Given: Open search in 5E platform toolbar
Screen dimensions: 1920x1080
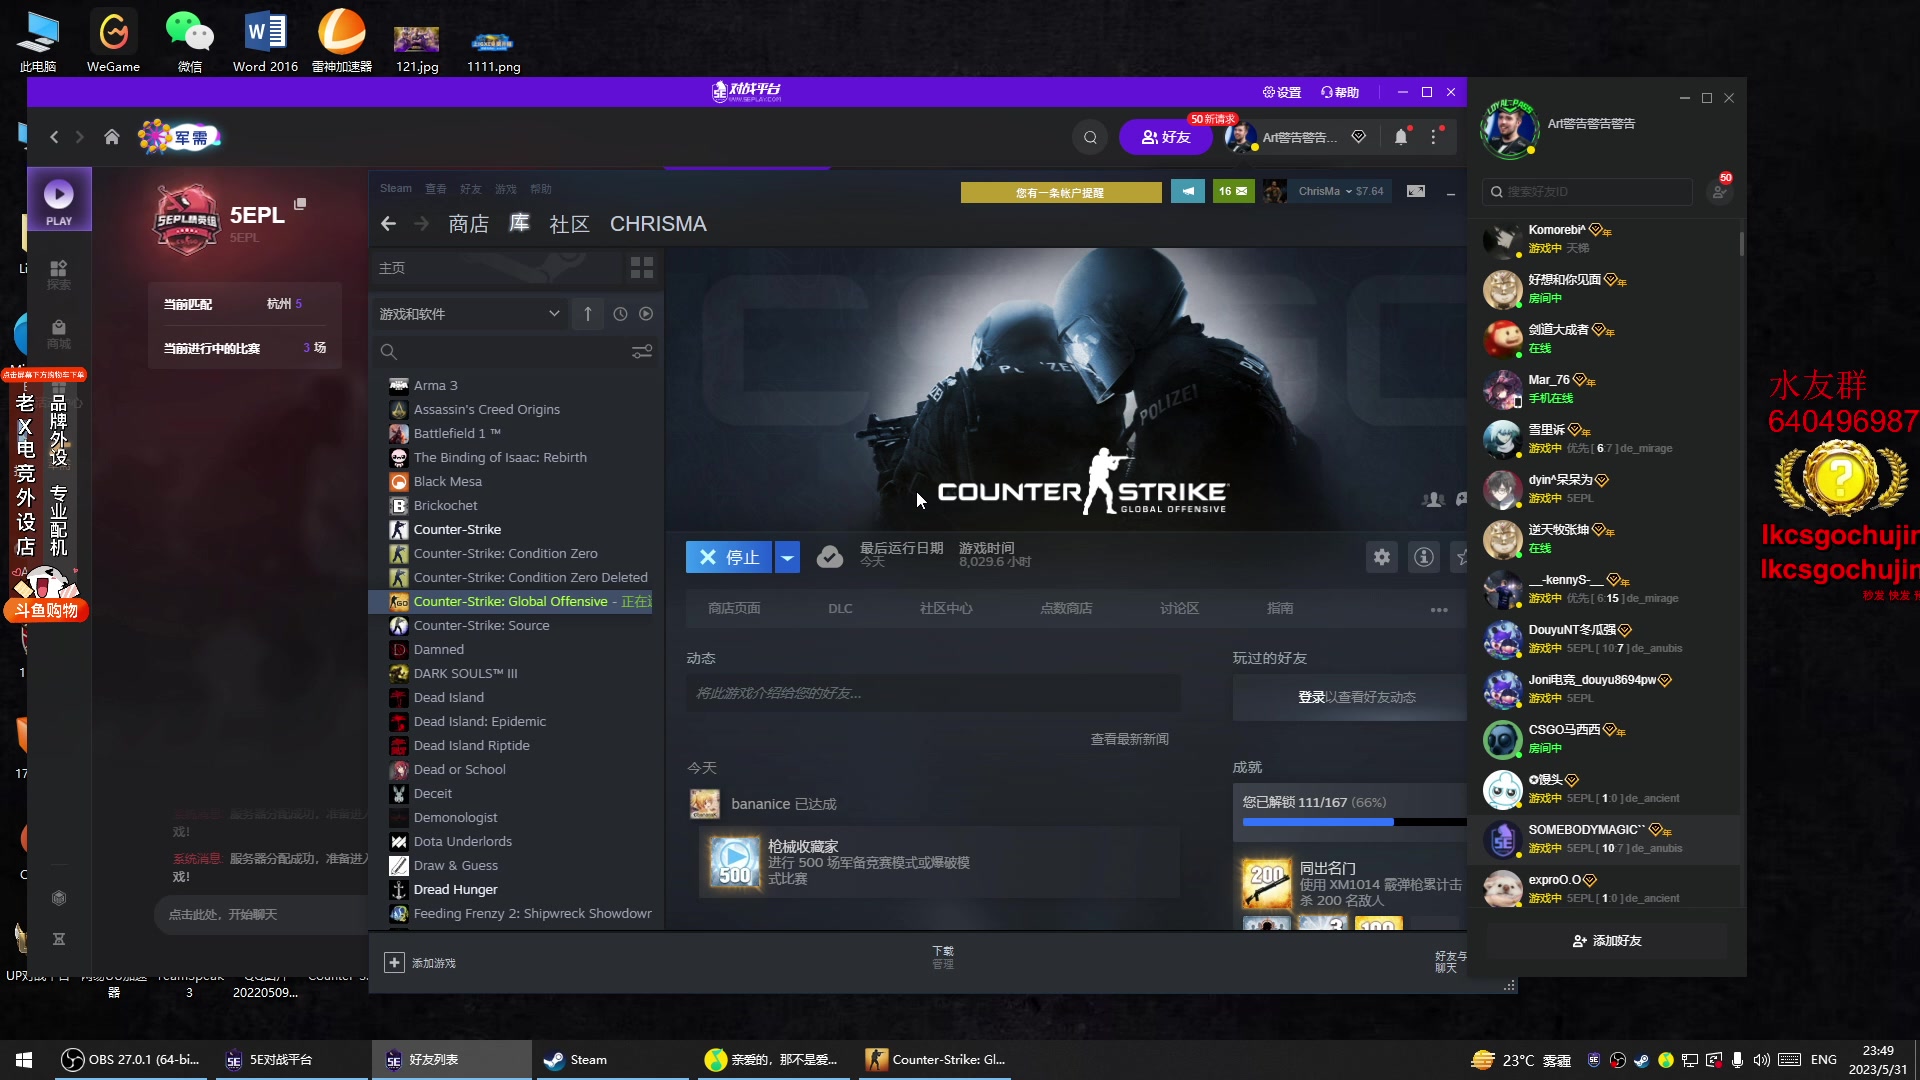Looking at the screenshot, I should tap(1091, 138).
